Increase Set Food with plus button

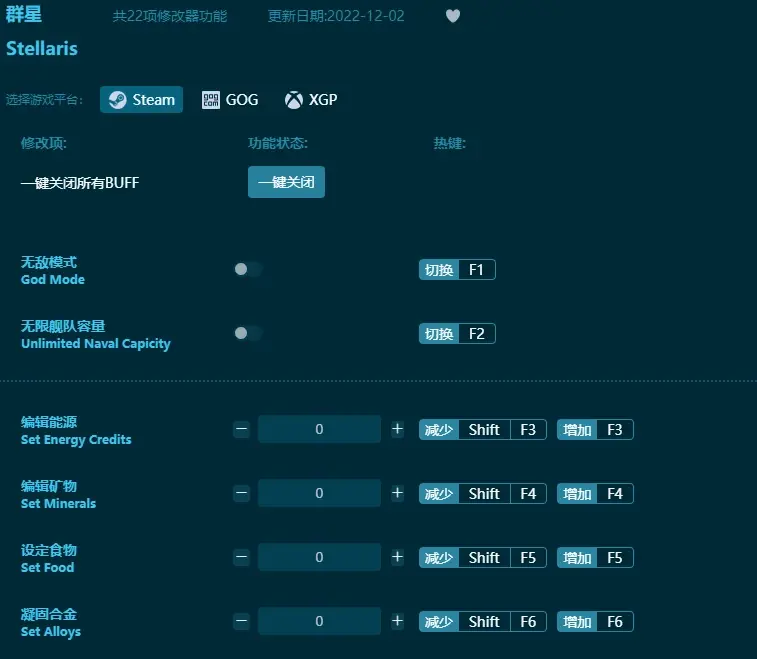(x=397, y=557)
